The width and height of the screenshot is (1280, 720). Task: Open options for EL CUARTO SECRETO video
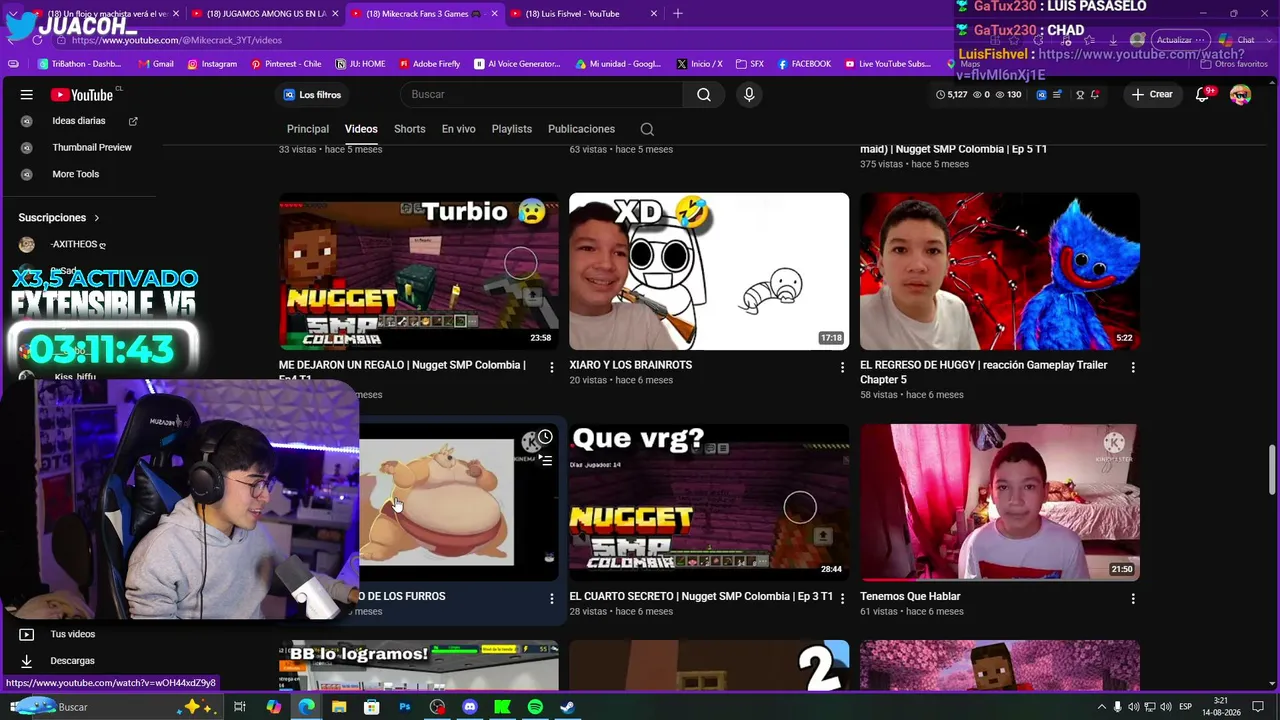tap(842, 599)
